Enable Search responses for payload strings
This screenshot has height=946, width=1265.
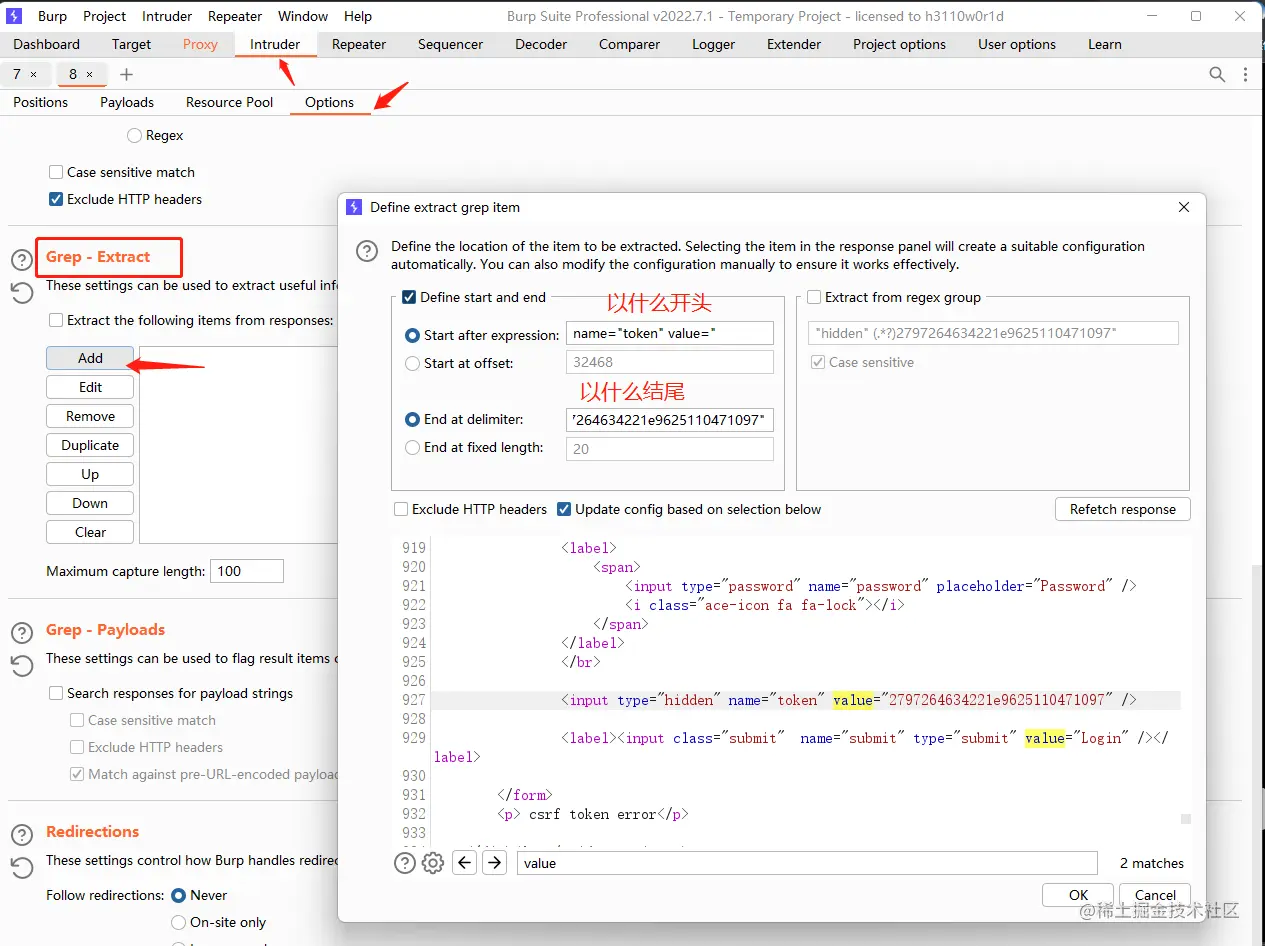point(57,693)
